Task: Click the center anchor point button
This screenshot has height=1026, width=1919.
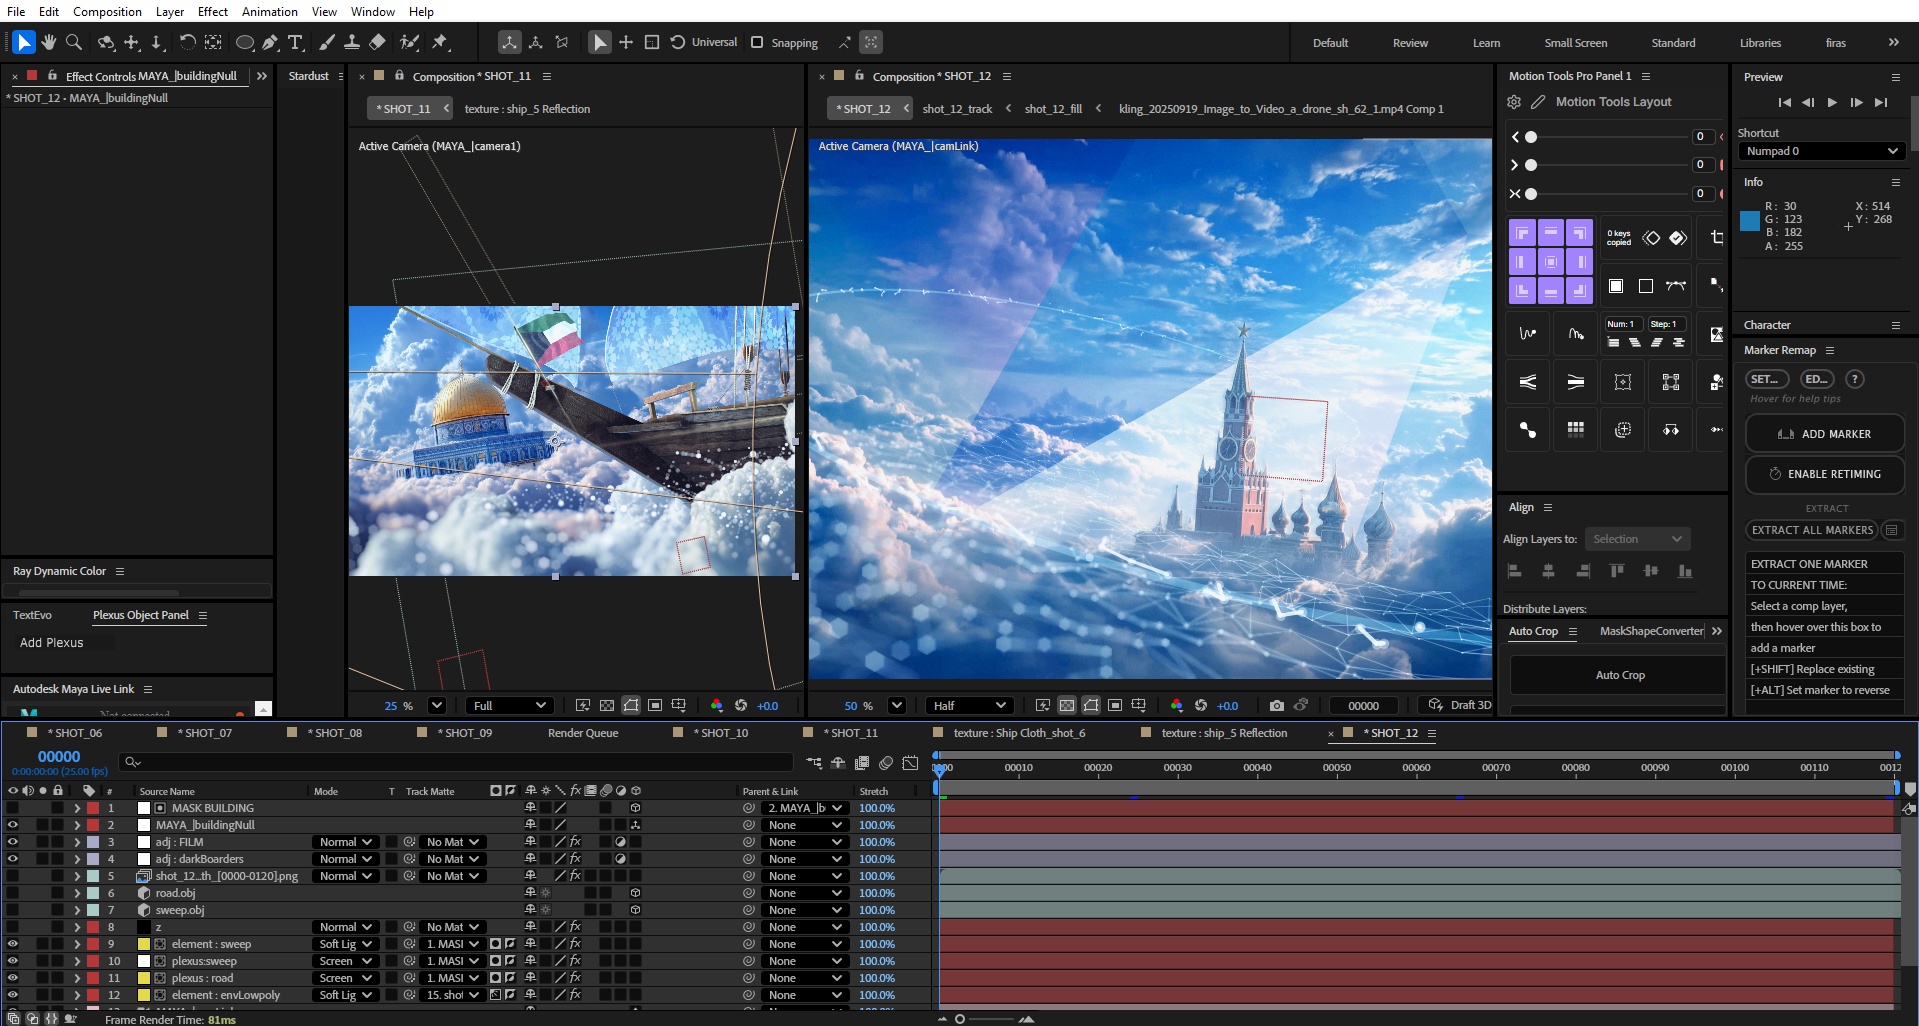Action: (x=1551, y=263)
